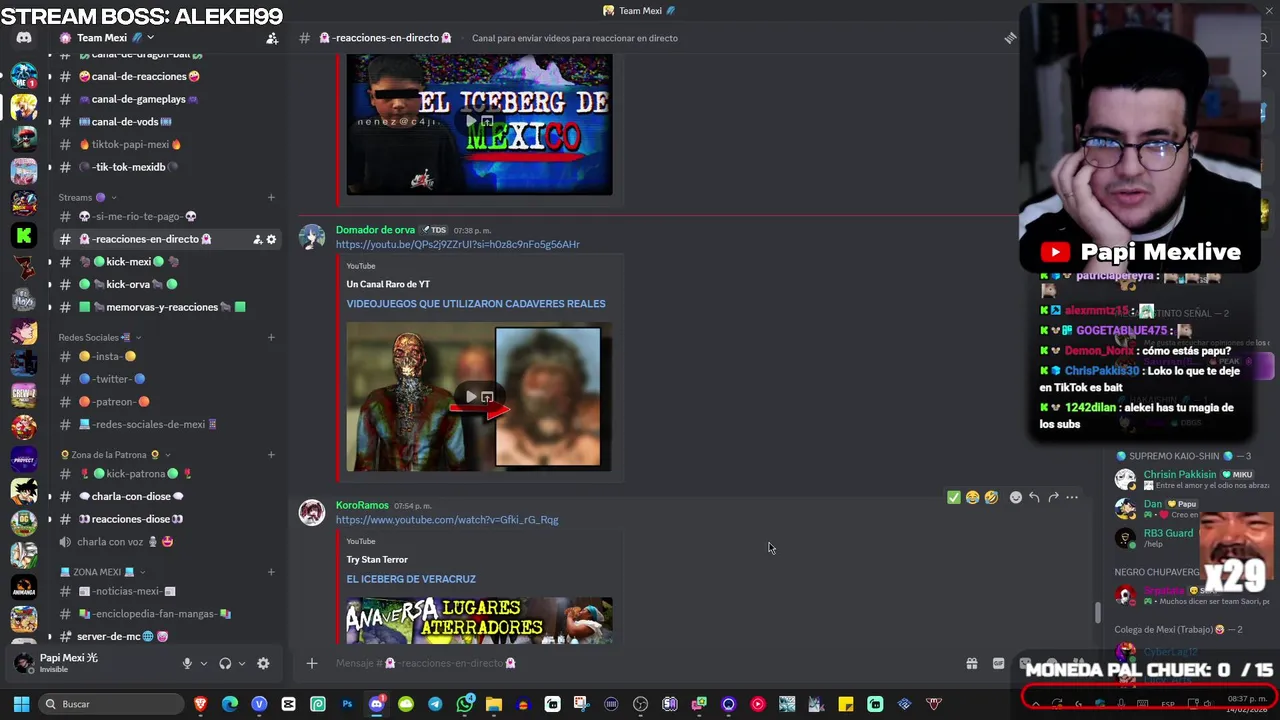The image size is (1280, 720).
Task: Open File Explorer from taskbar
Action: tap(493, 704)
